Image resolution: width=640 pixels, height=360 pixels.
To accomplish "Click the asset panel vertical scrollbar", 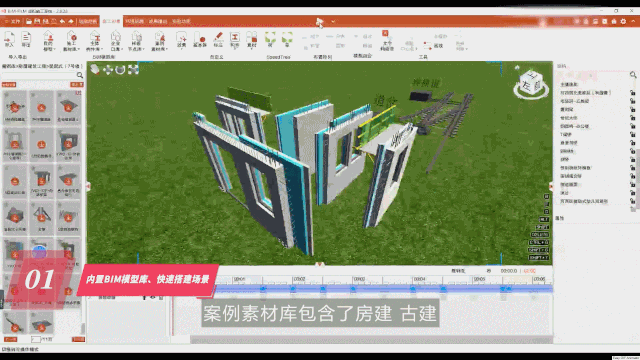I will (x=83, y=328).
